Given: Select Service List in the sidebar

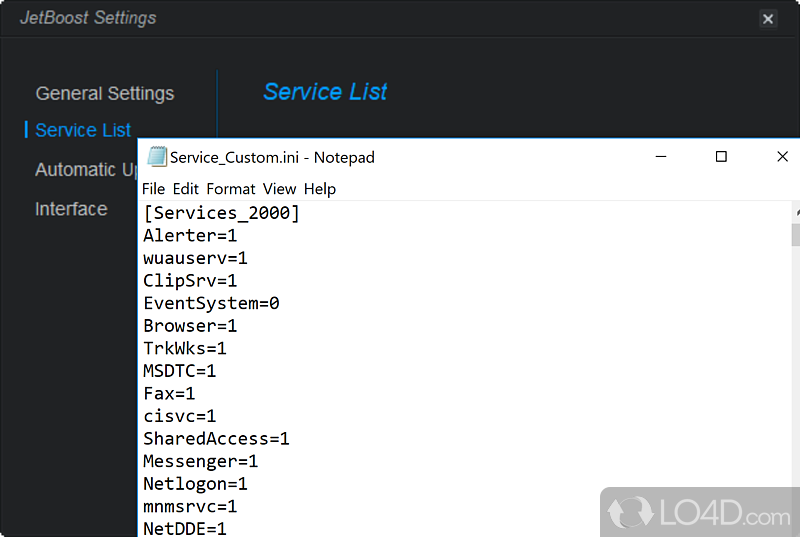Looking at the screenshot, I should 83,131.
